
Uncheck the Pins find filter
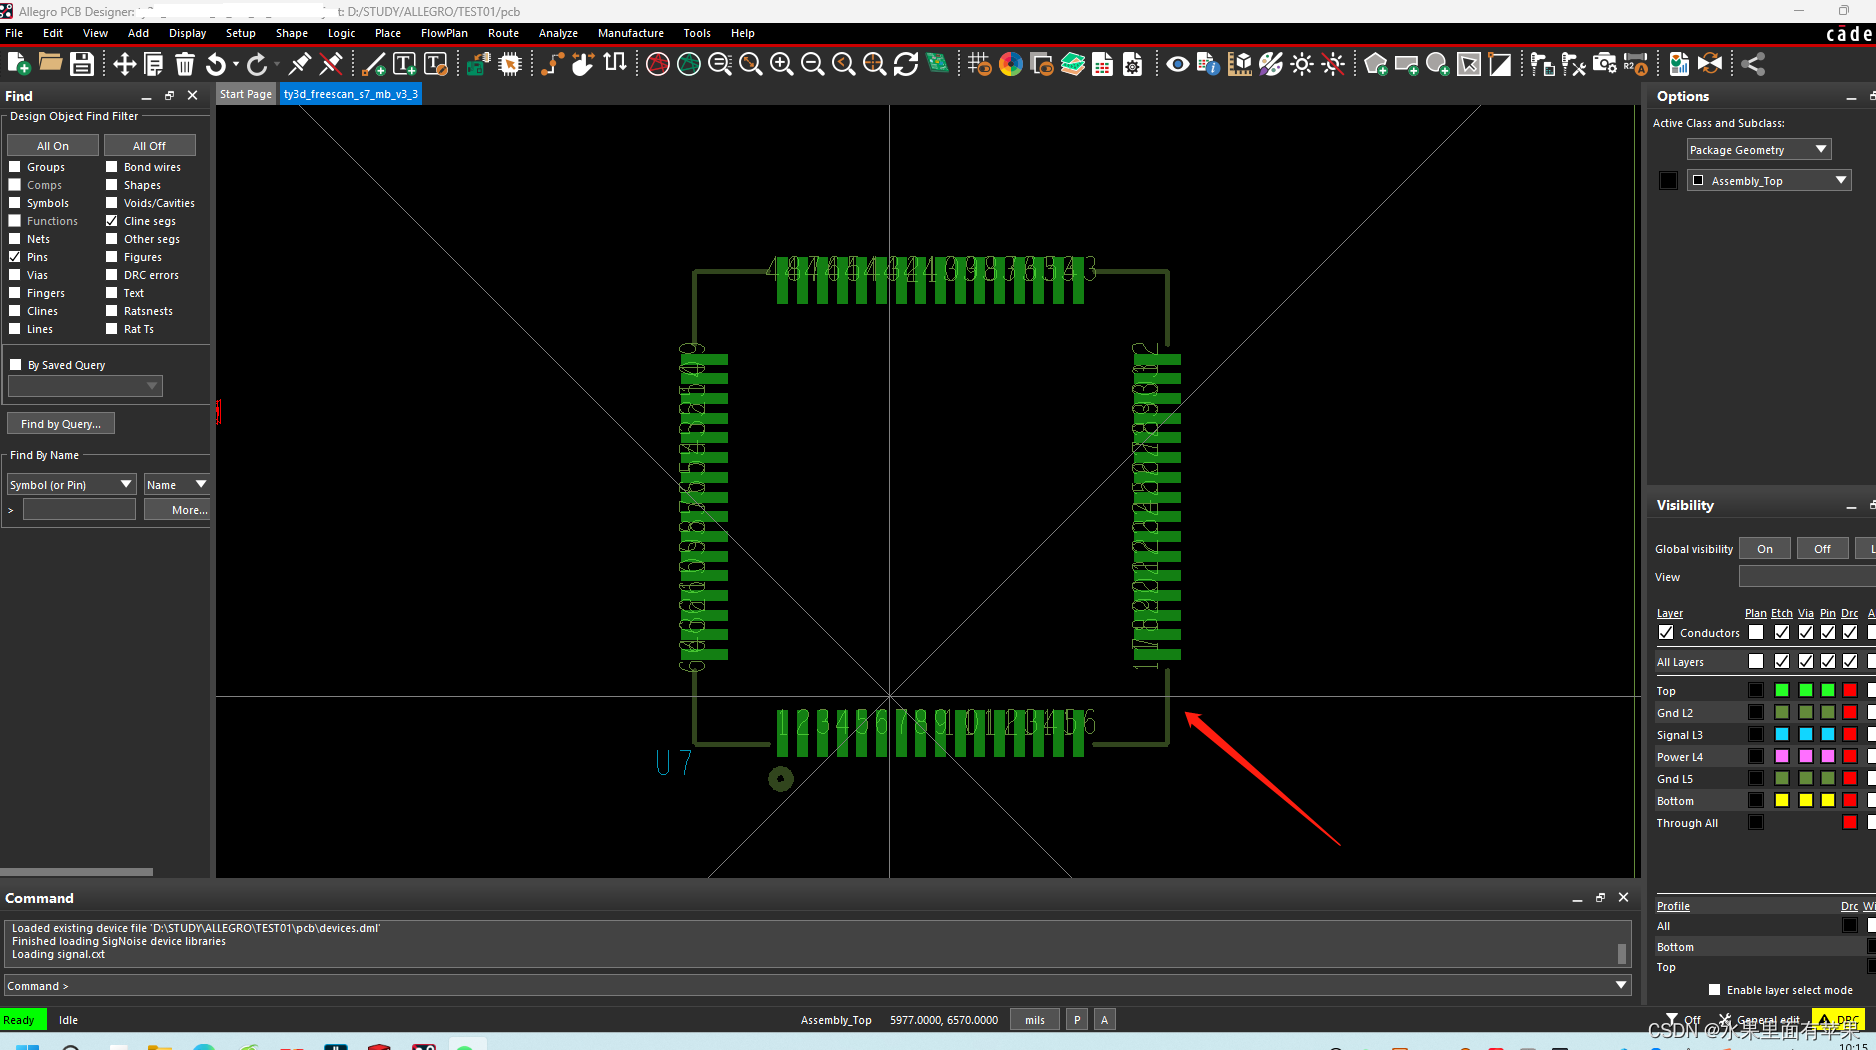point(15,257)
